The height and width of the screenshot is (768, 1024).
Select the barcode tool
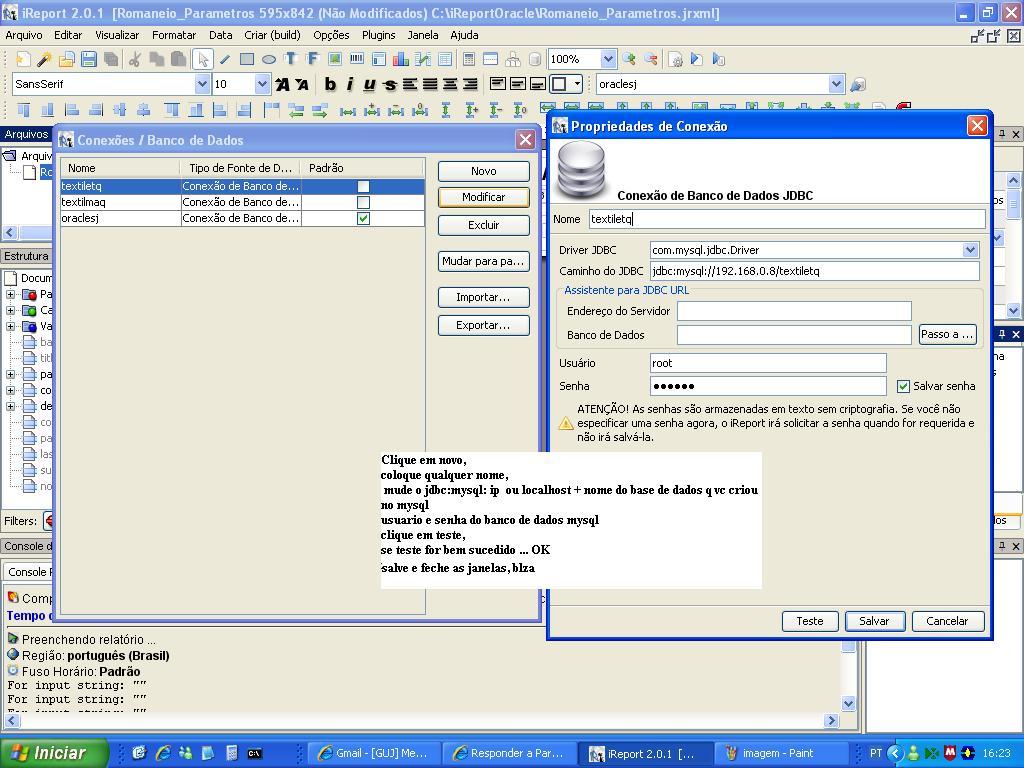click(x=357, y=59)
